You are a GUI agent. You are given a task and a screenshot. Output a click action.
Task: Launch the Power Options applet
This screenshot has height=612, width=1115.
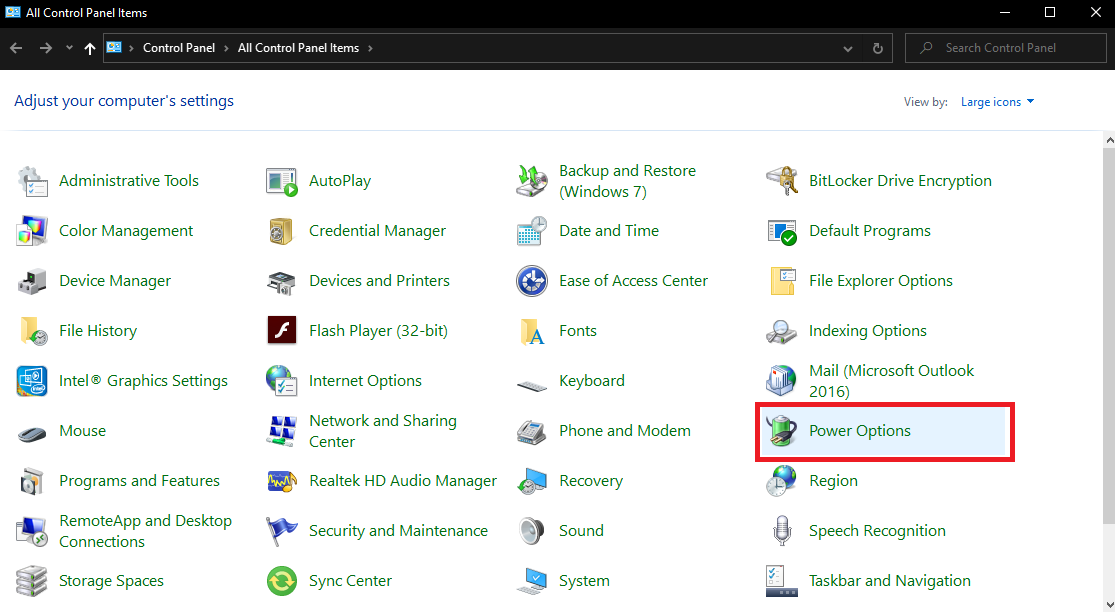[x=860, y=430]
